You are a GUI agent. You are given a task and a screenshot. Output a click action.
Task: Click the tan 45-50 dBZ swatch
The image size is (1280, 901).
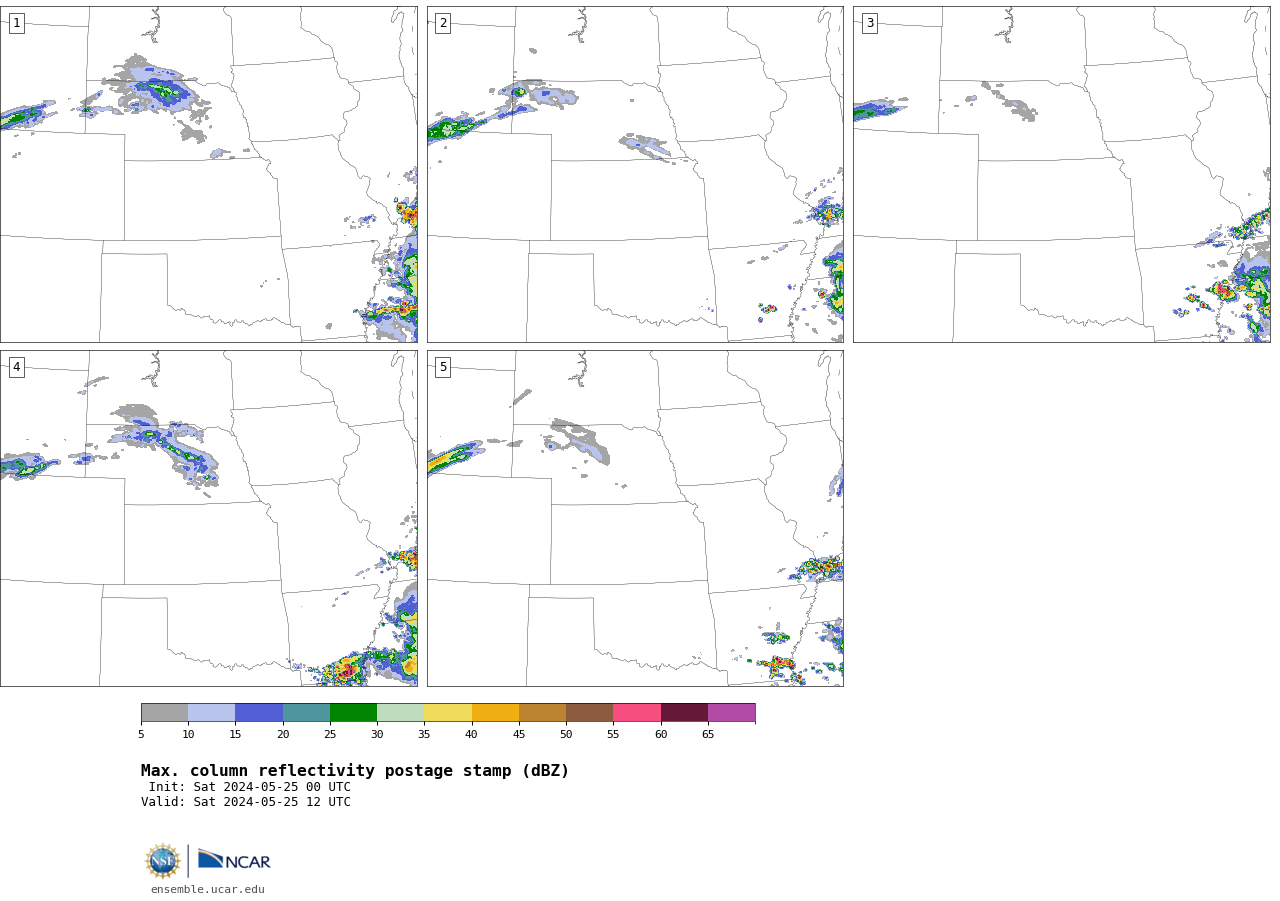click(542, 712)
